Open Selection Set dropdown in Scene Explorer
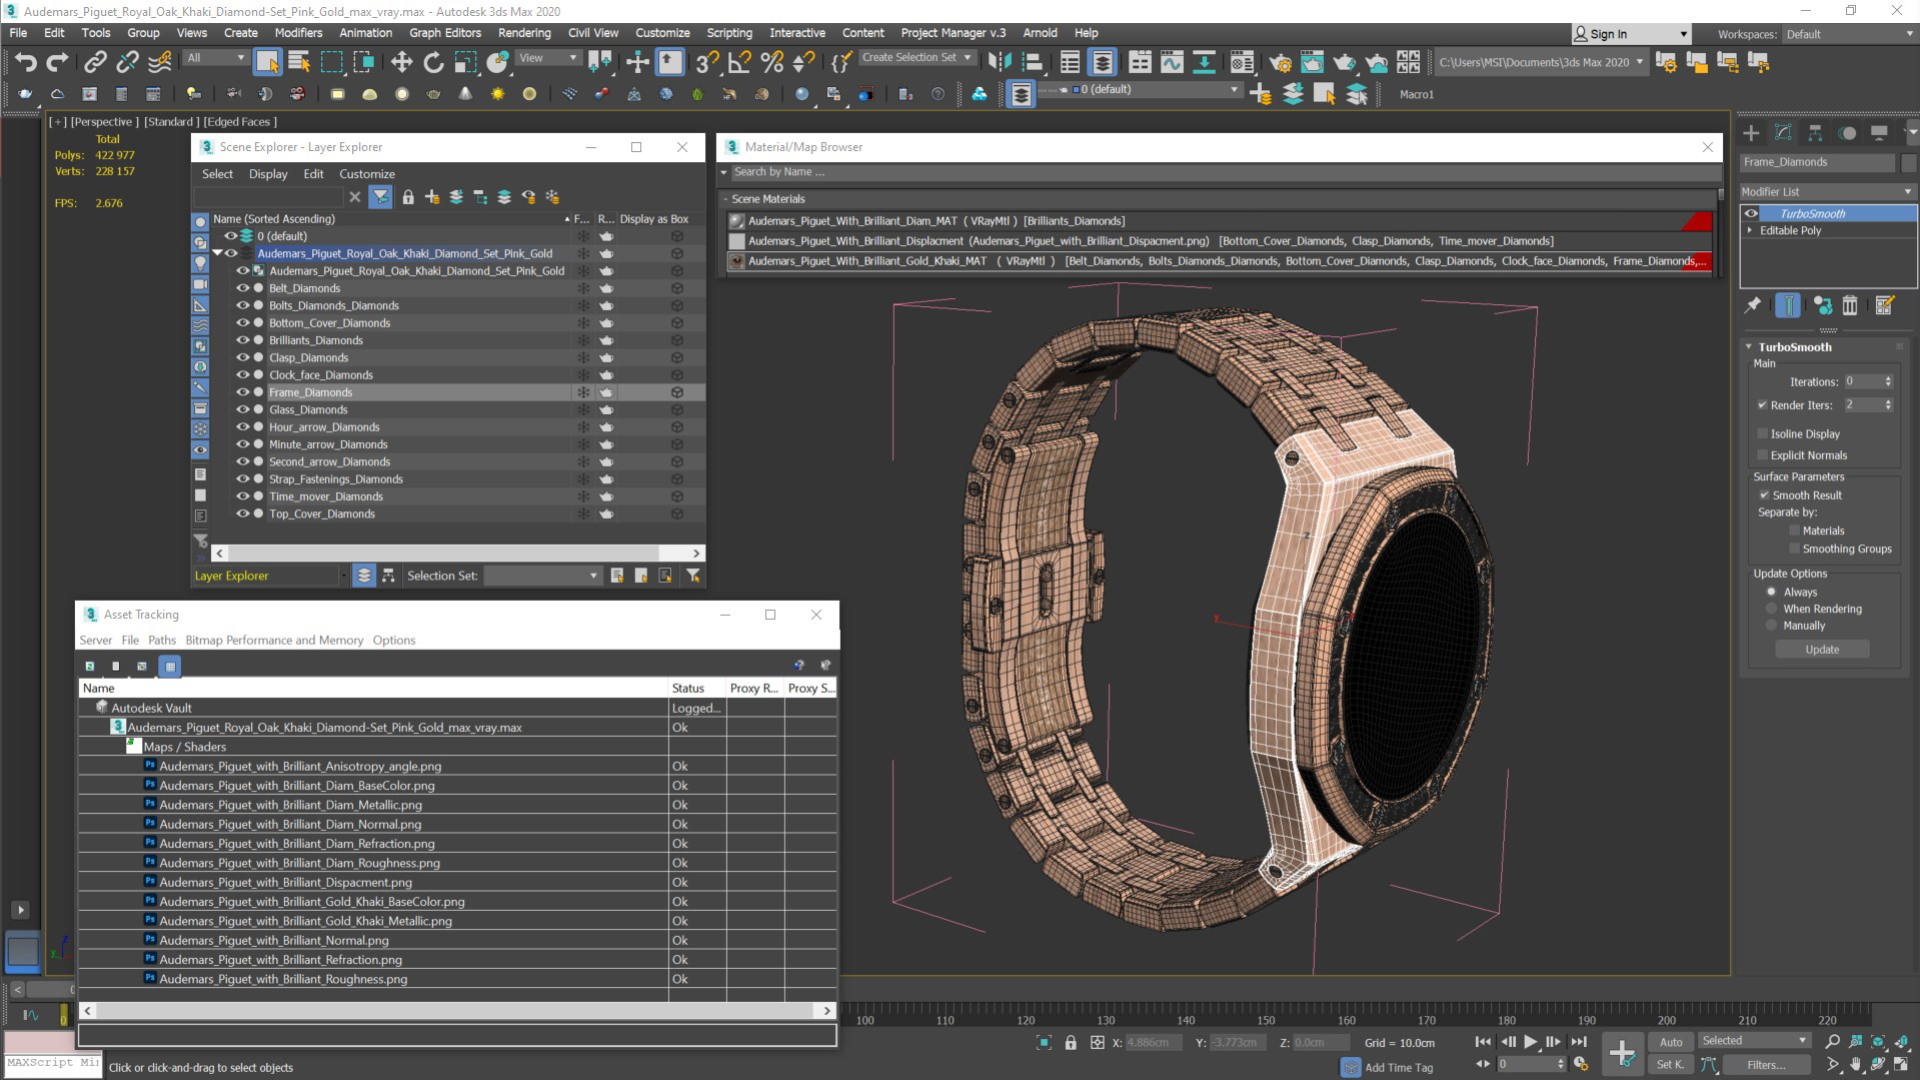Viewport: 1920px width, 1080px height. click(543, 576)
